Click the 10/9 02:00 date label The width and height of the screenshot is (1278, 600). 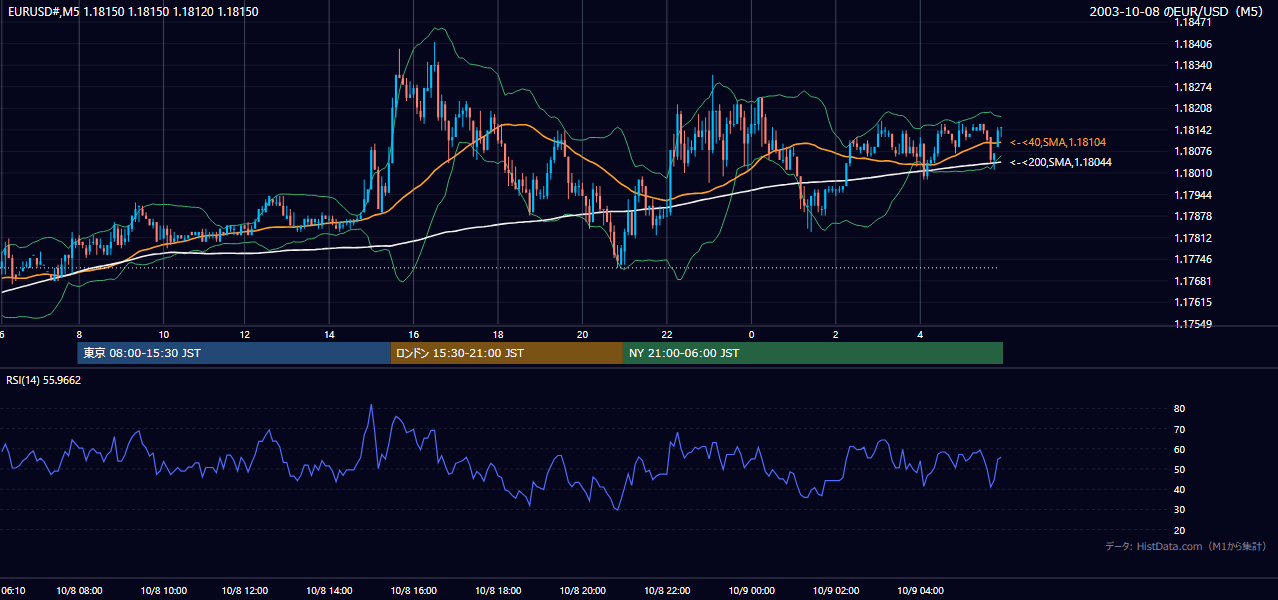(x=835, y=591)
